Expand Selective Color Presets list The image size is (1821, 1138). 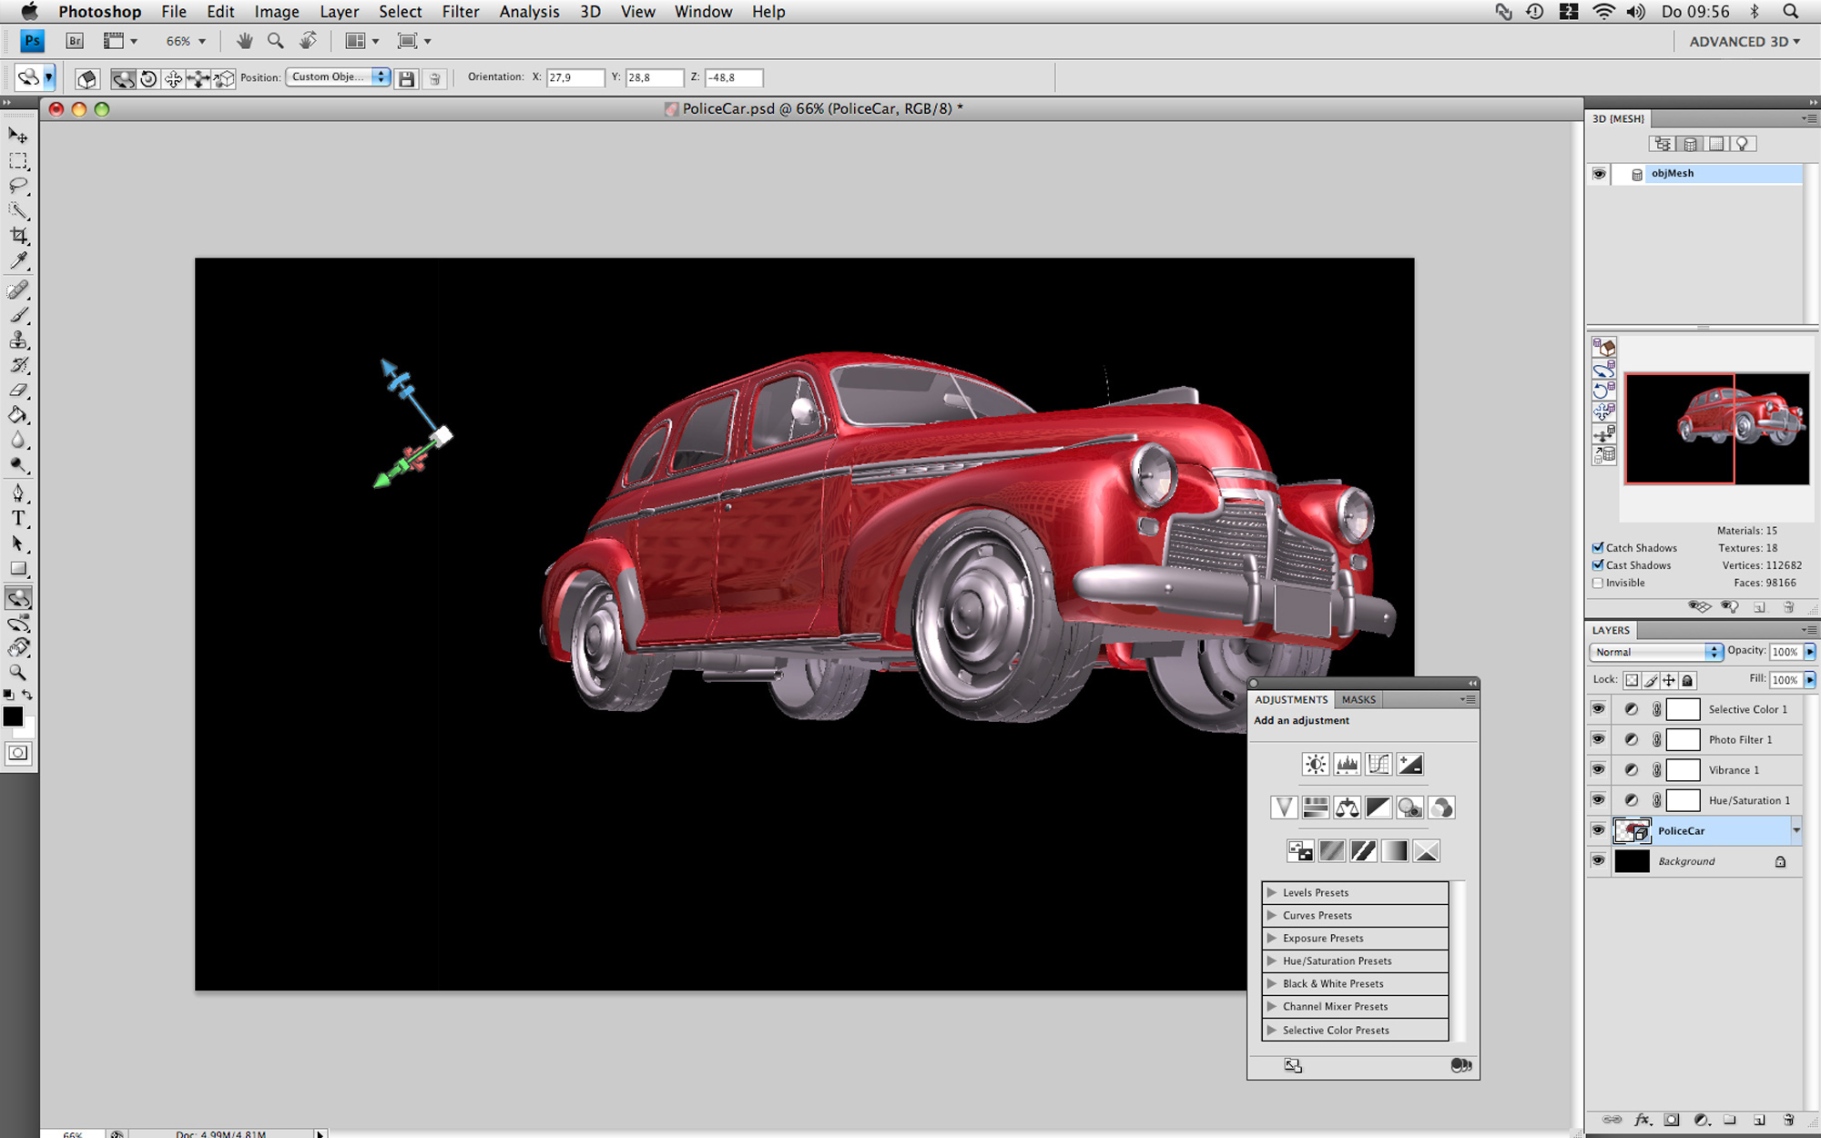click(1272, 1030)
